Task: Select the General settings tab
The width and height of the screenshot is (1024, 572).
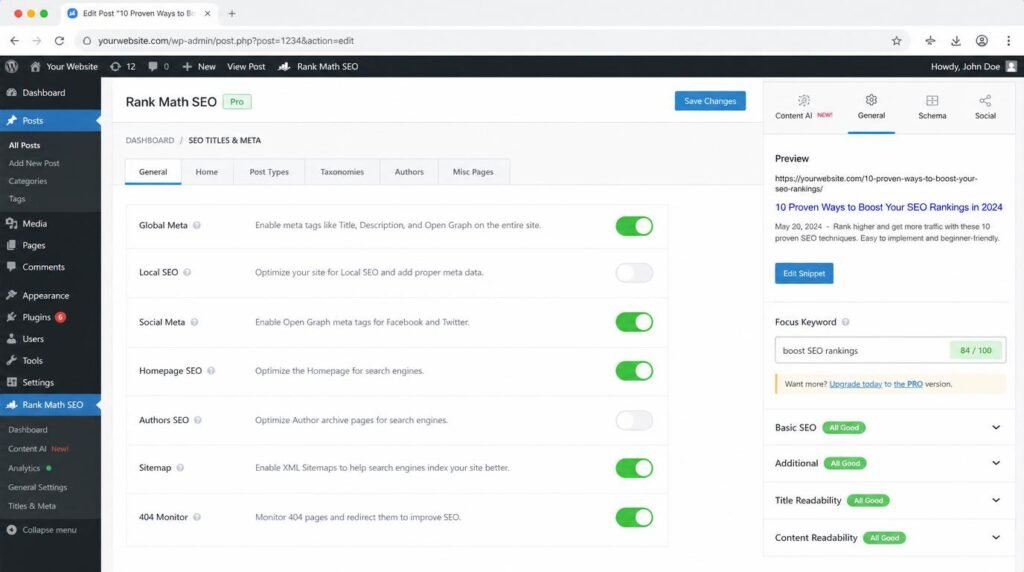Action: pos(153,172)
